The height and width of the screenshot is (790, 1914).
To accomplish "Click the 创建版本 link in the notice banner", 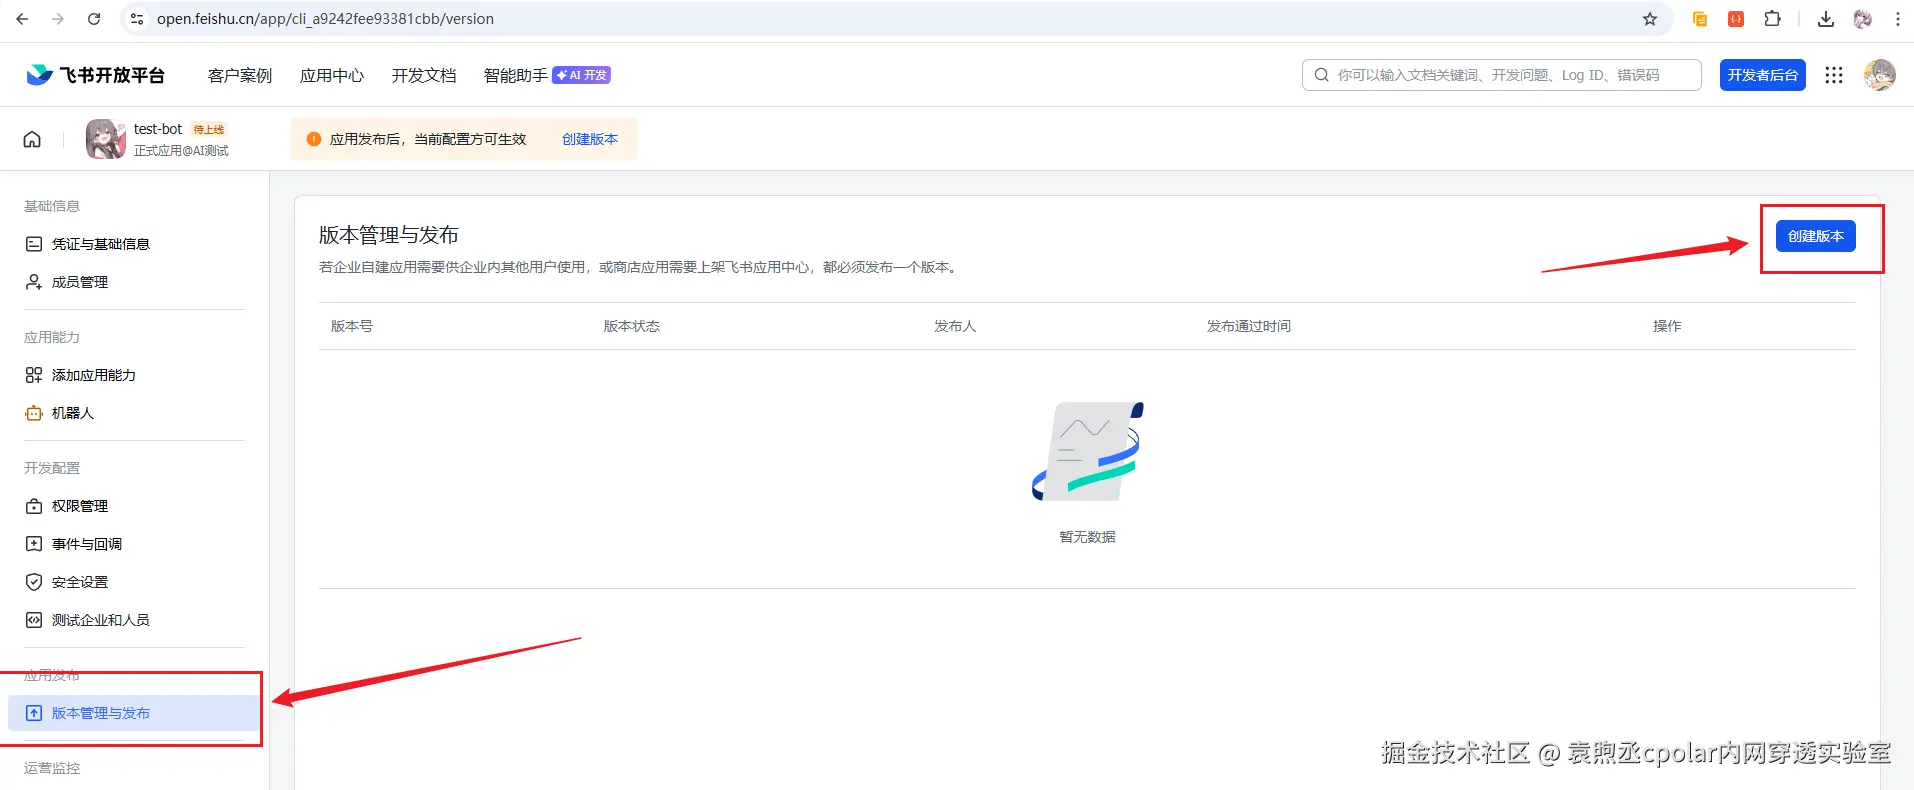I will coord(590,139).
